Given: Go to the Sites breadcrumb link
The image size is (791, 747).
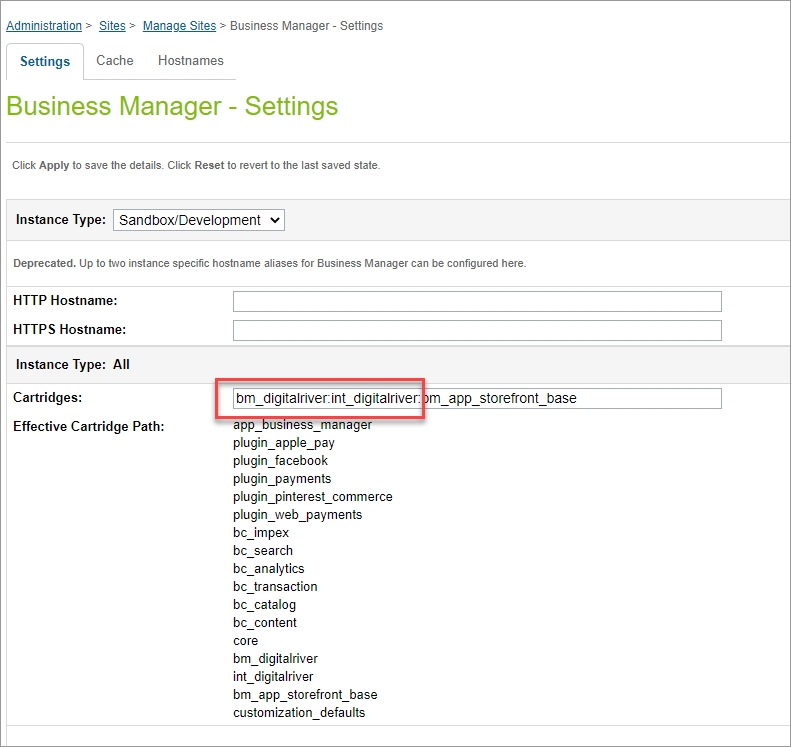Looking at the screenshot, I should point(111,26).
